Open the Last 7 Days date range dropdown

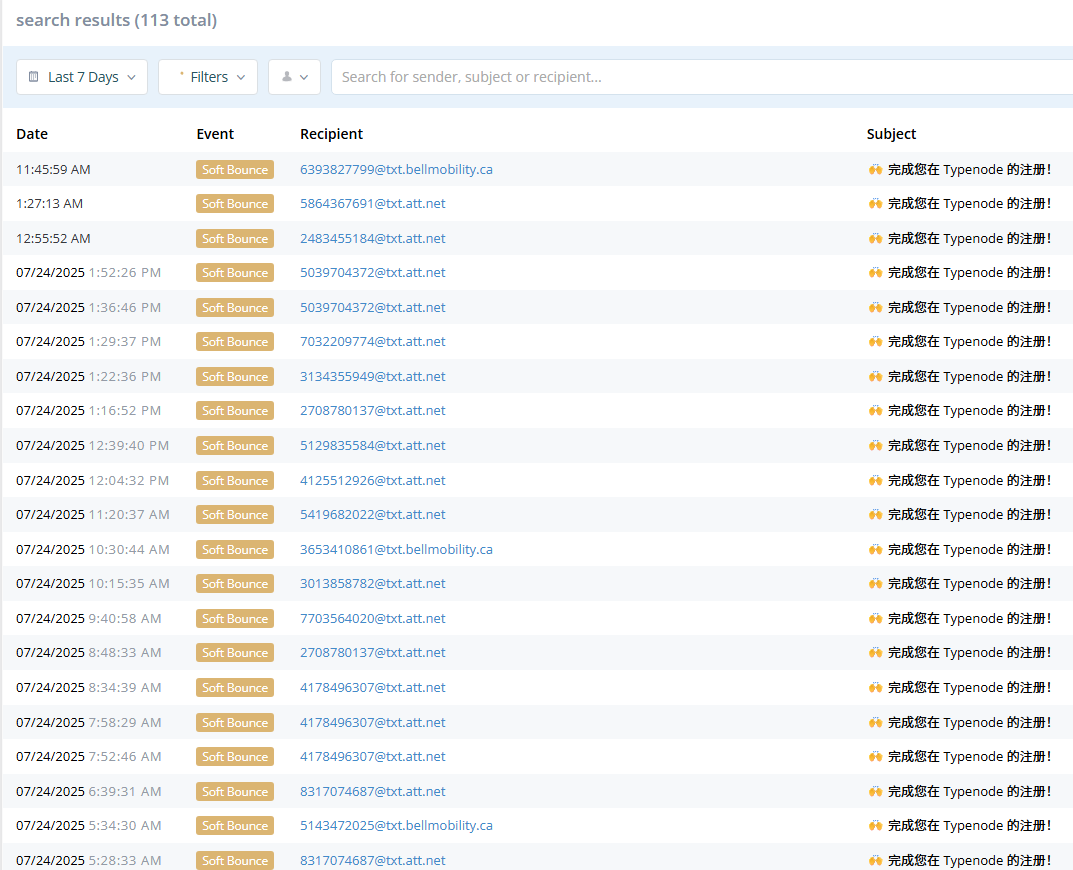82,77
